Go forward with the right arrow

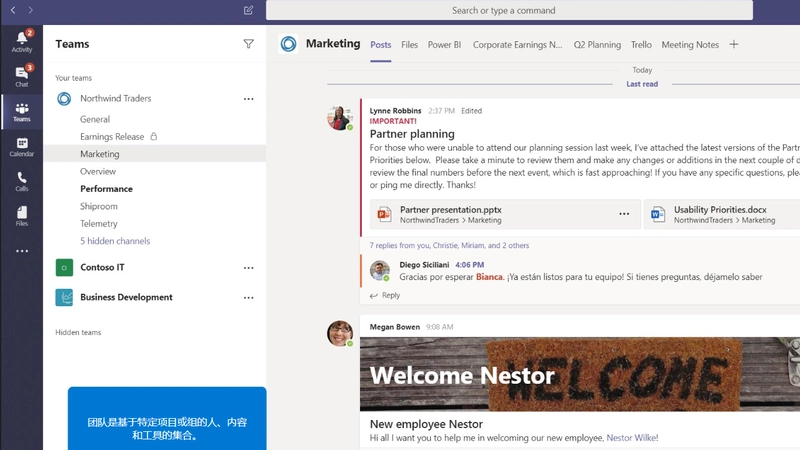point(31,10)
